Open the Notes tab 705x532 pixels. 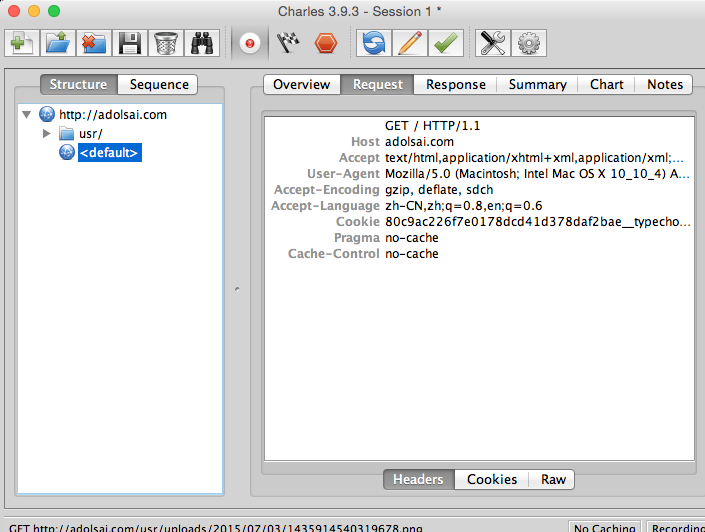tap(665, 85)
